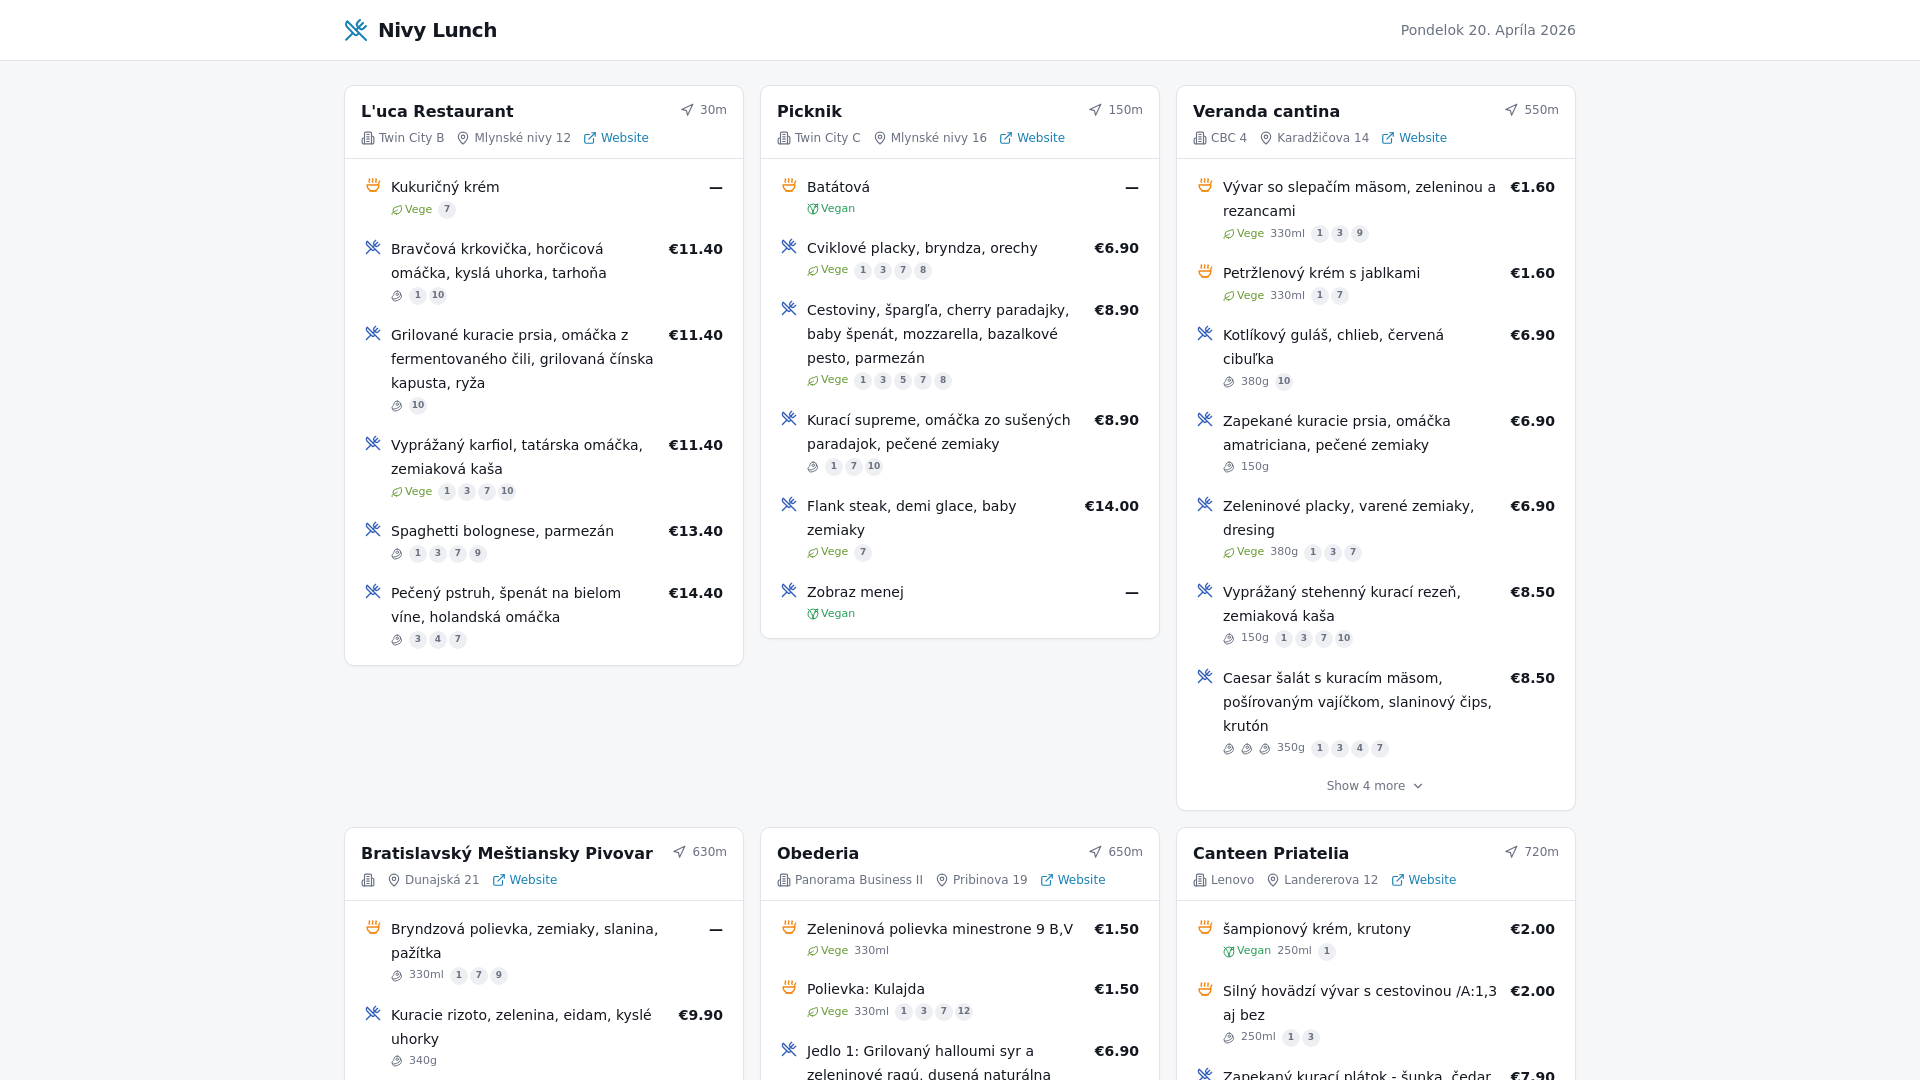The height and width of the screenshot is (1080, 1920).
Task: Click the €13.40 price for Spaghetti bolognese
Action: [696, 531]
